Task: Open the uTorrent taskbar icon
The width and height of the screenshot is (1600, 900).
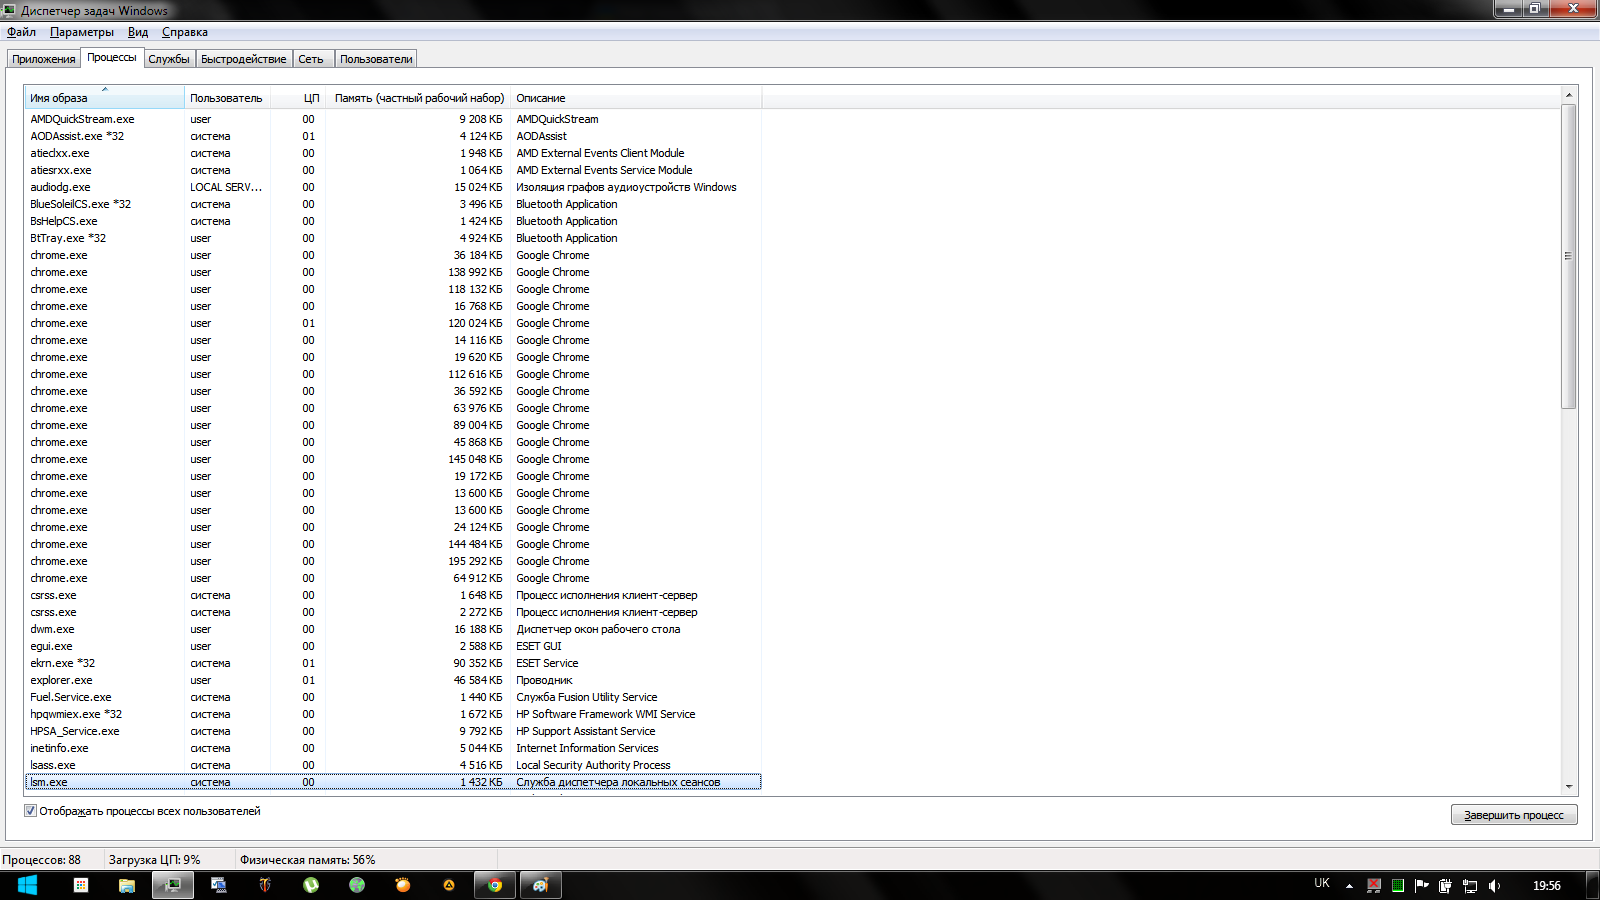Action: (x=311, y=885)
